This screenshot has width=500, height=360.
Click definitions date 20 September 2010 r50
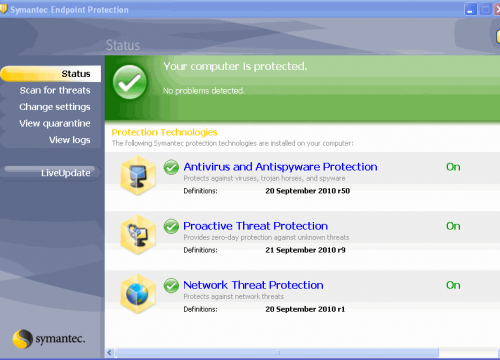click(308, 191)
